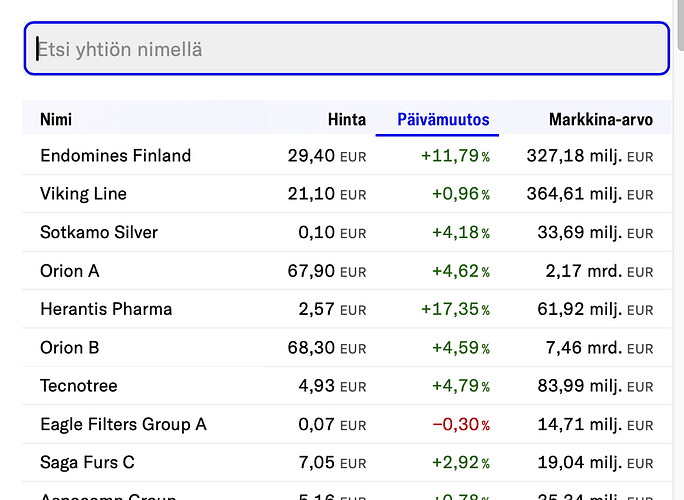Click Viking Line market value 364,61 milj.

point(589,194)
